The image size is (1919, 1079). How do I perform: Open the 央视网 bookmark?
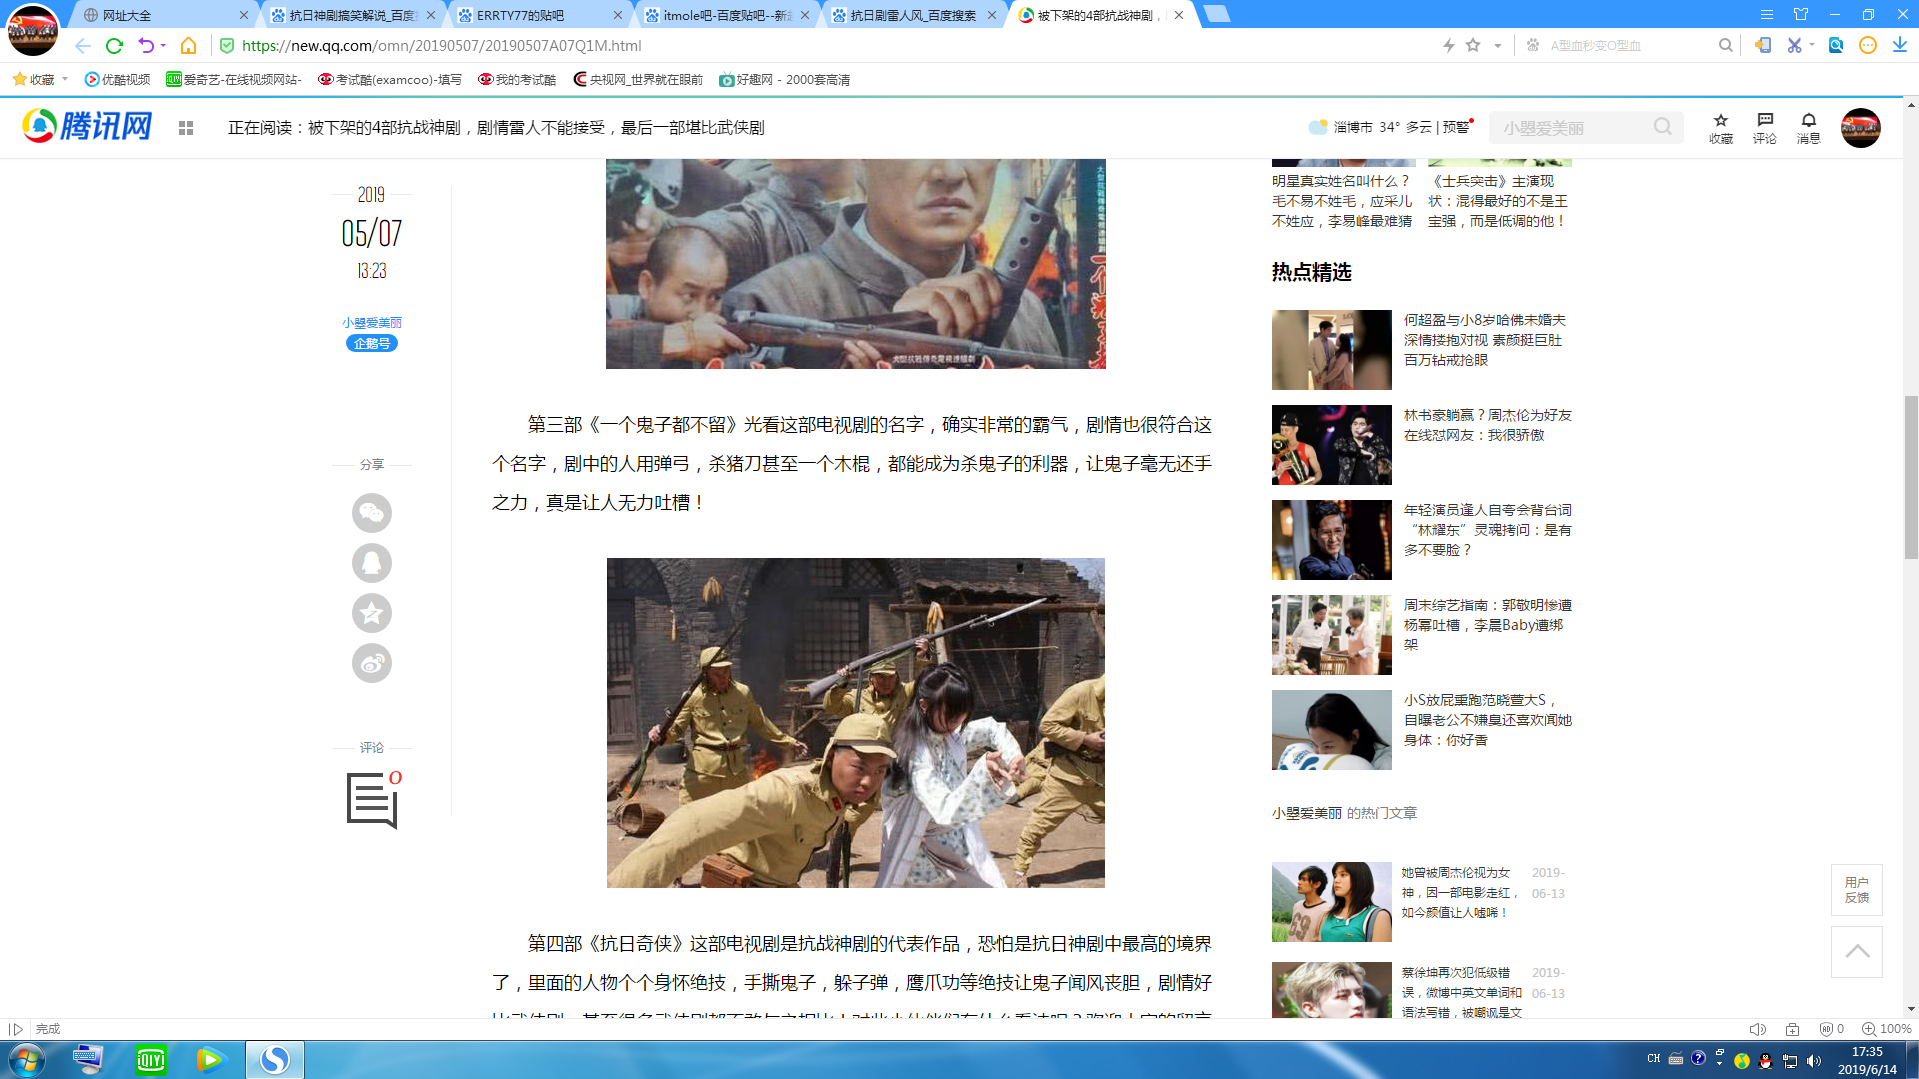click(x=638, y=79)
